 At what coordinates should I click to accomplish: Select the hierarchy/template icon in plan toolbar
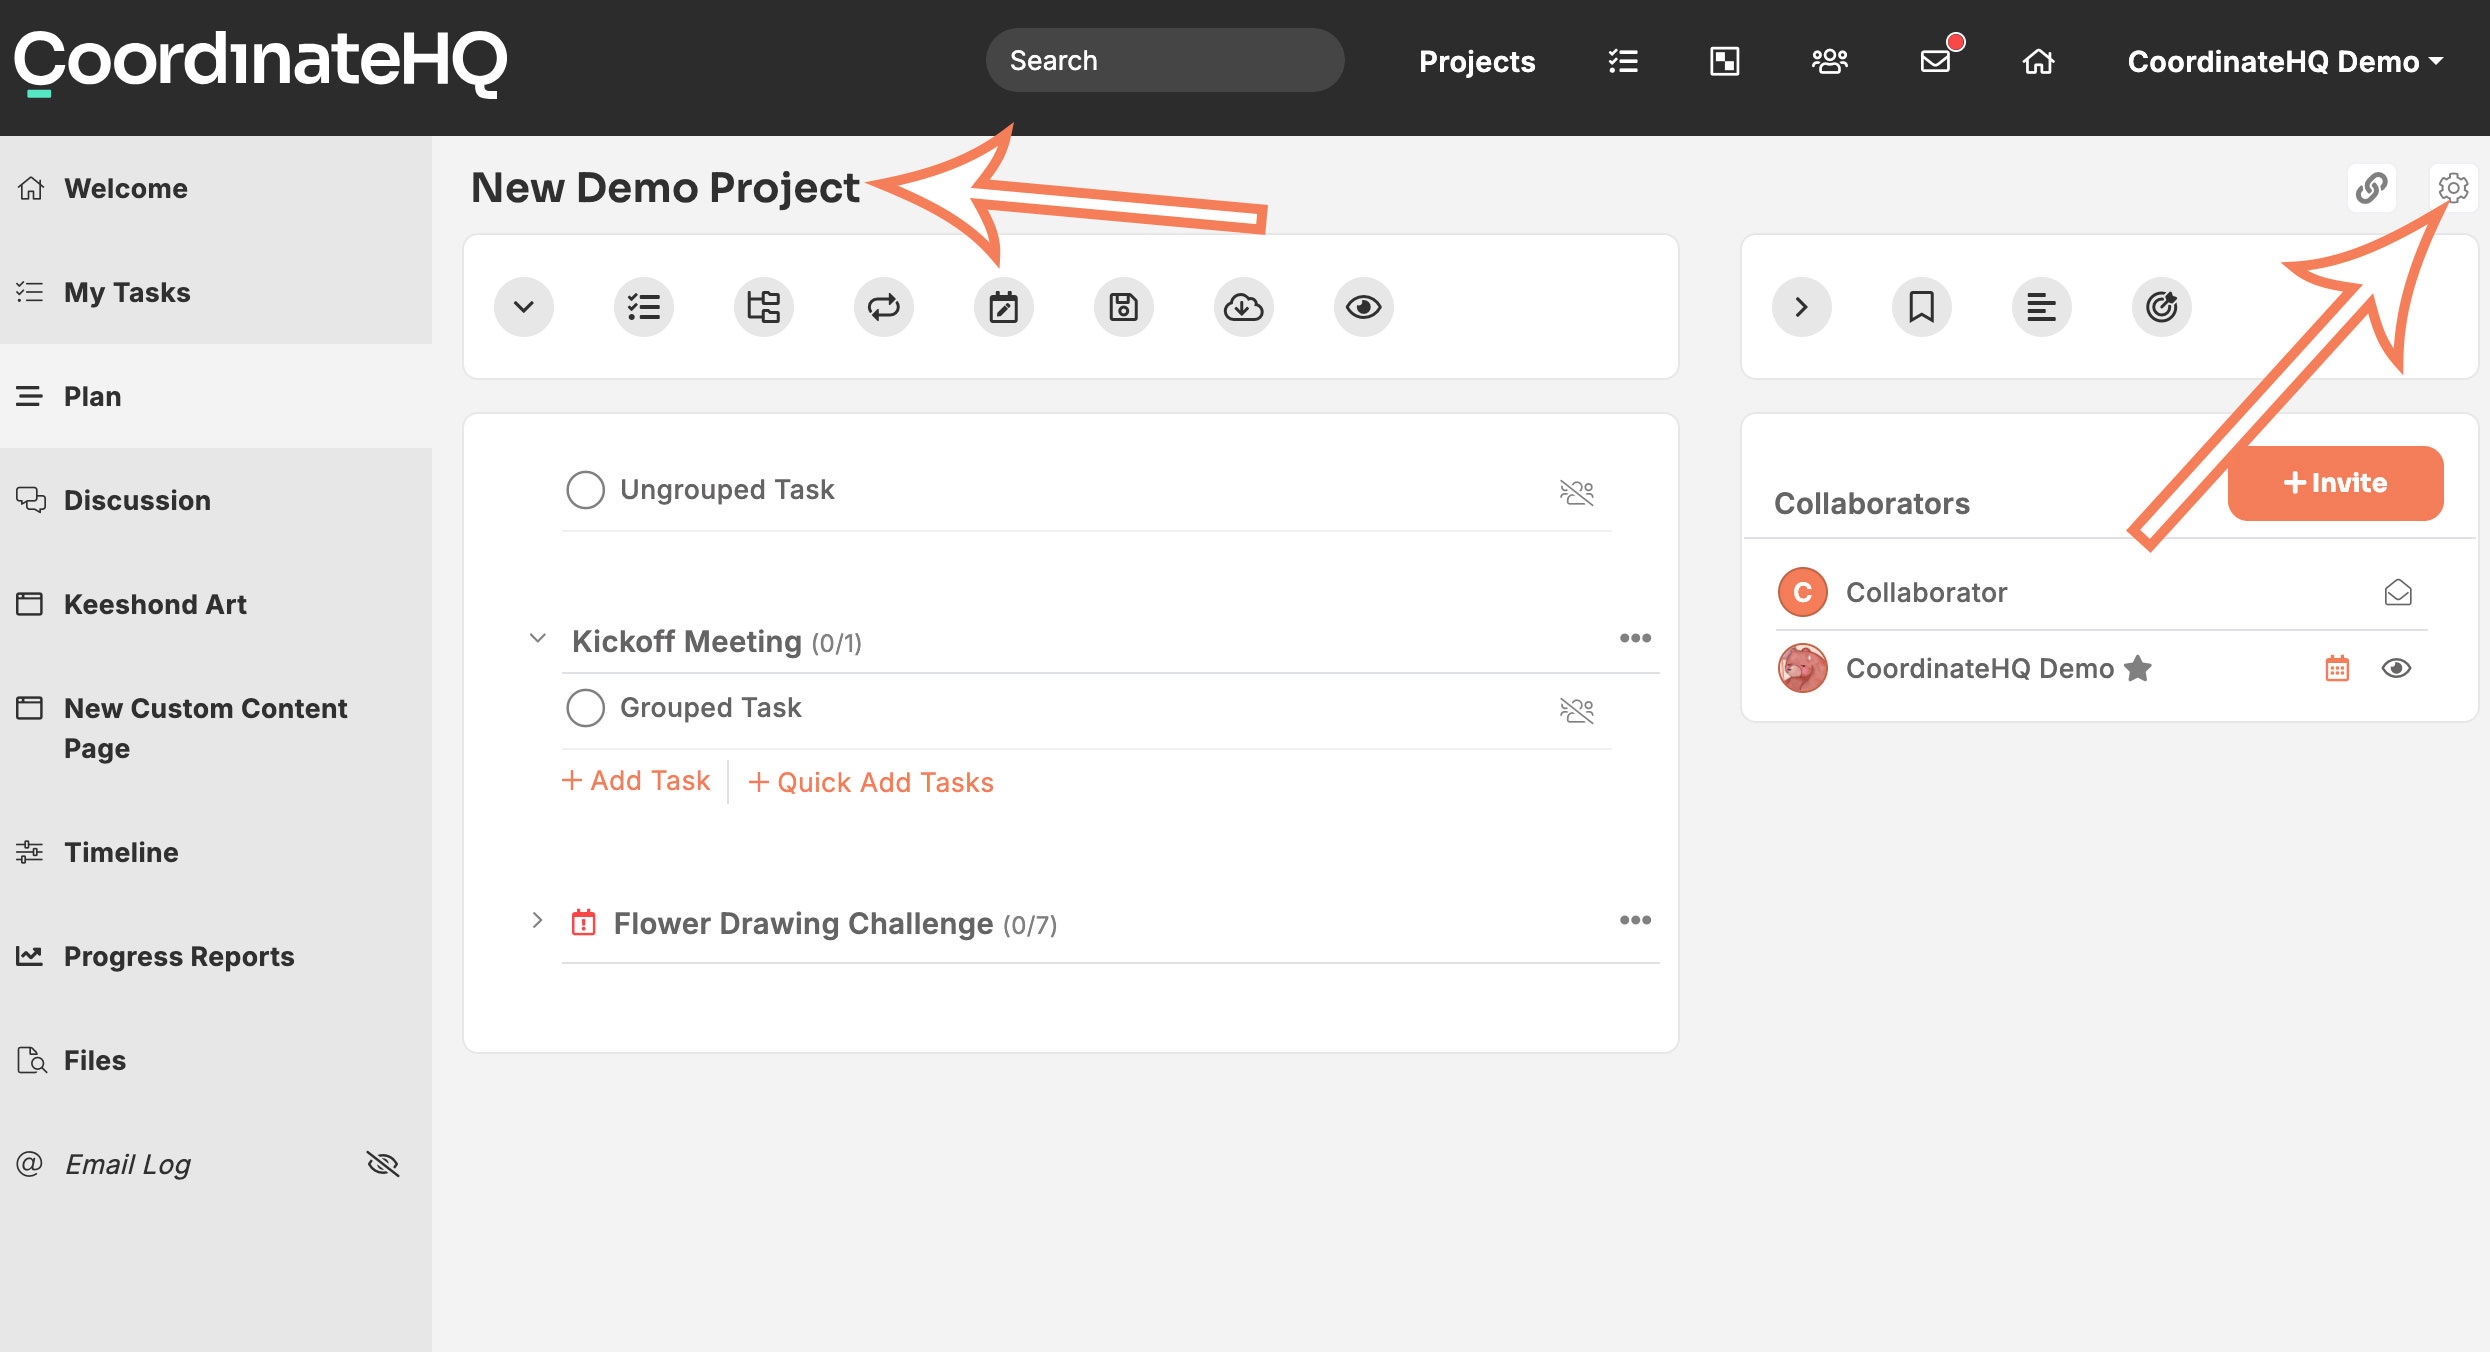click(764, 307)
